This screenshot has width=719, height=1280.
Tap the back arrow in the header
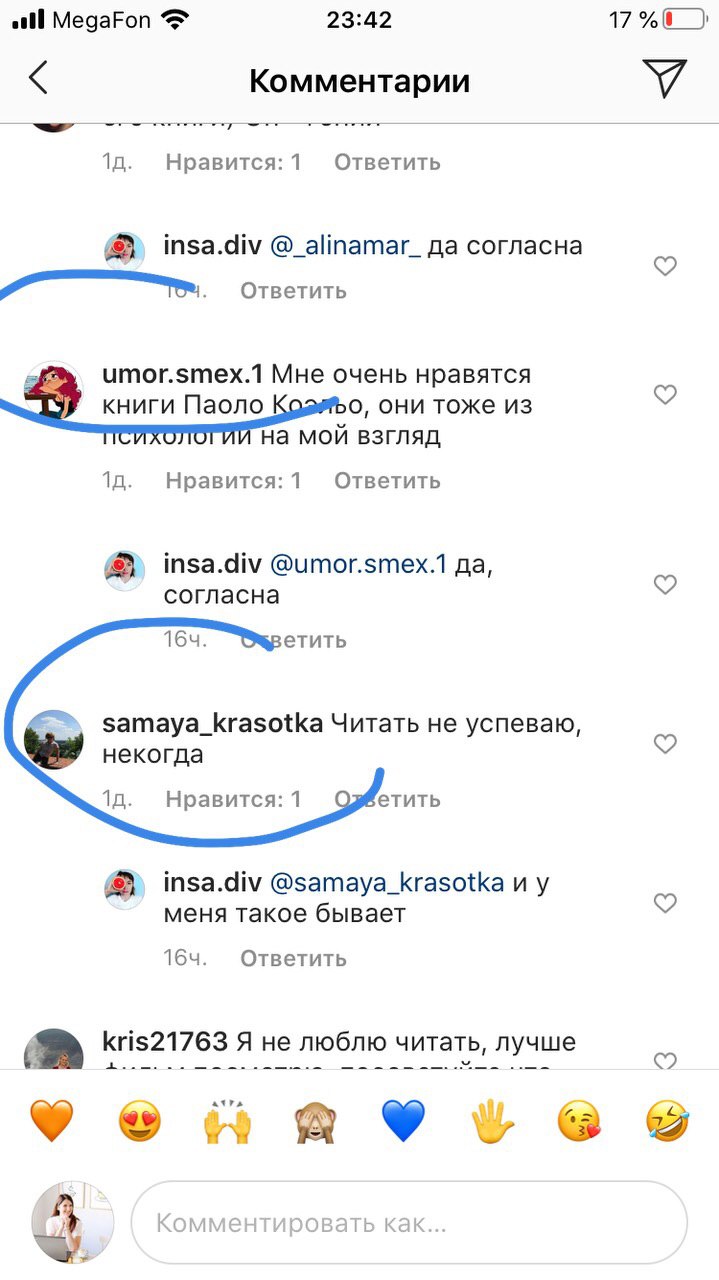click(x=38, y=78)
